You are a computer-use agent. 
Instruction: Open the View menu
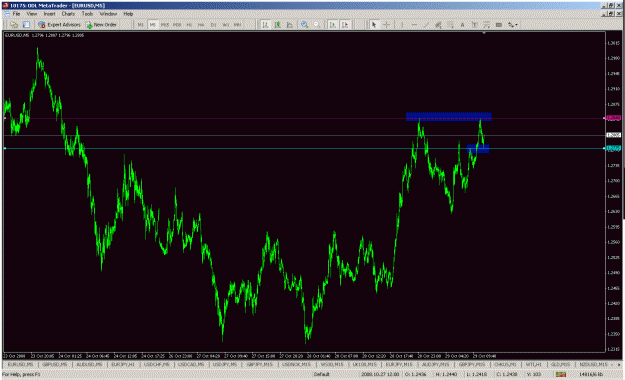pyautogui.click(x=32, y=14)
